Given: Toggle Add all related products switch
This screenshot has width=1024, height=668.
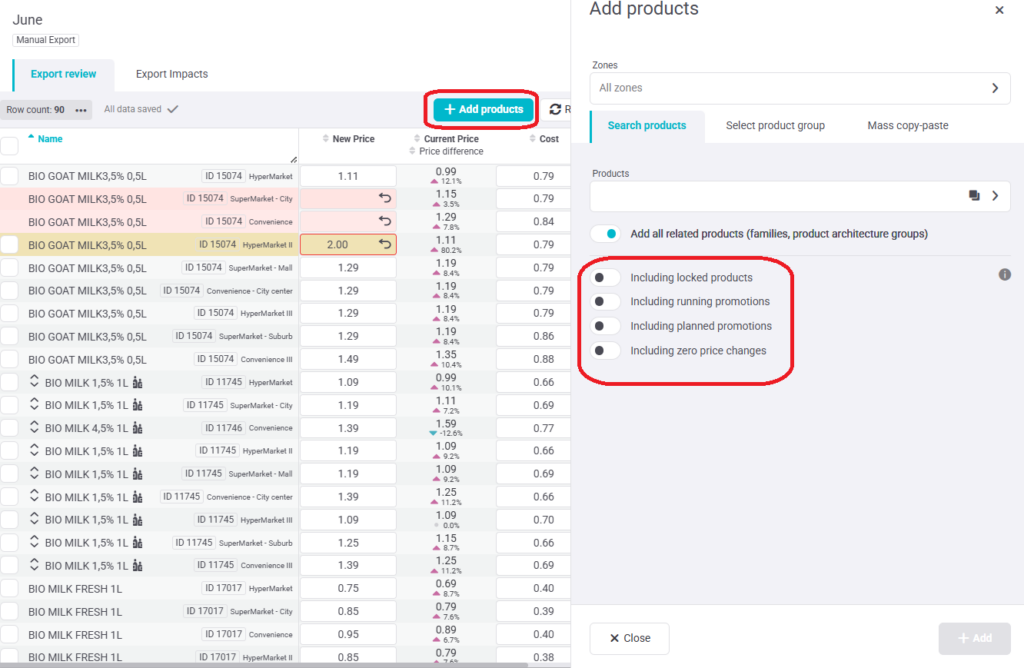Looking at the screenshot, I should point(605,234).
